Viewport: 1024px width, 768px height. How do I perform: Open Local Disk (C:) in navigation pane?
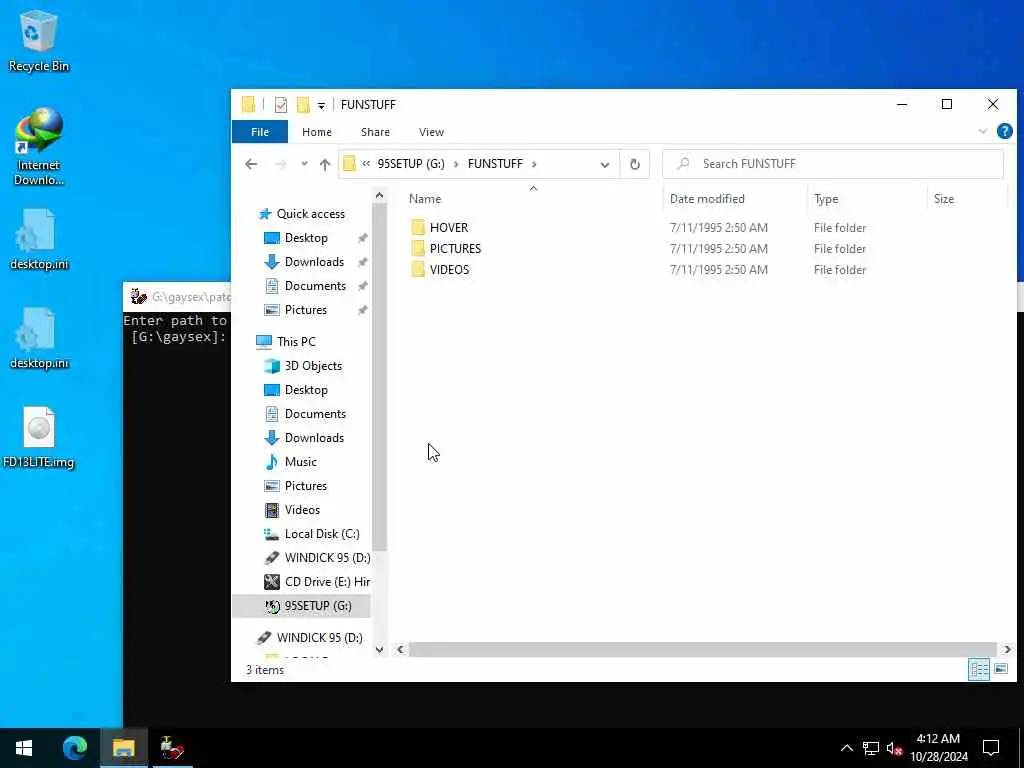(x=321, y=534)
